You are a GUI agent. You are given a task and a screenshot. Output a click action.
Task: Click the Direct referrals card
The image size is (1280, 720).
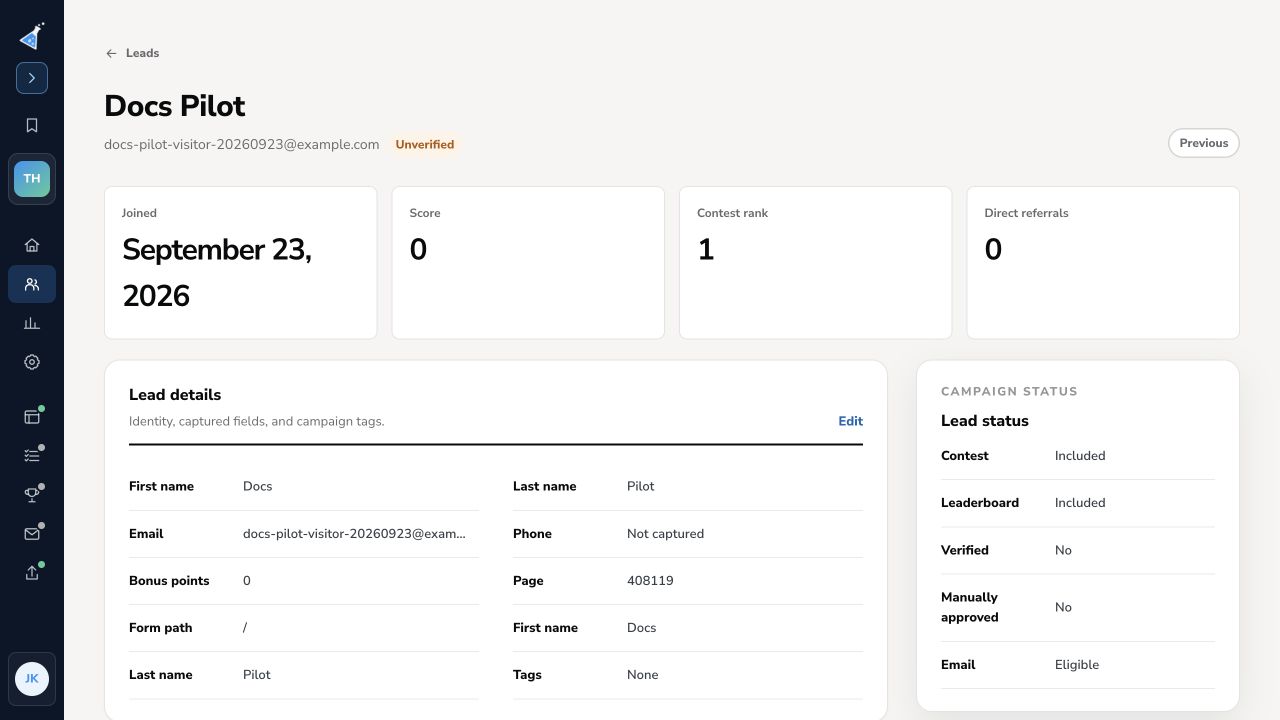pyautogui.click(x=1103, y=262)
